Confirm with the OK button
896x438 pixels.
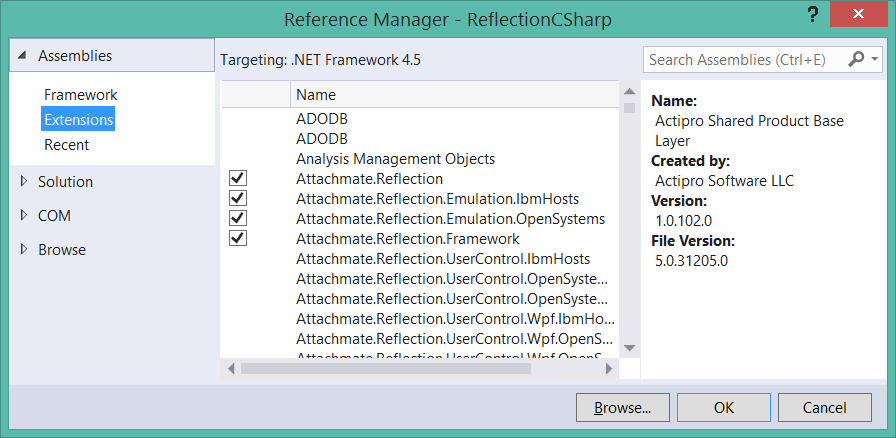click(723, 408)
